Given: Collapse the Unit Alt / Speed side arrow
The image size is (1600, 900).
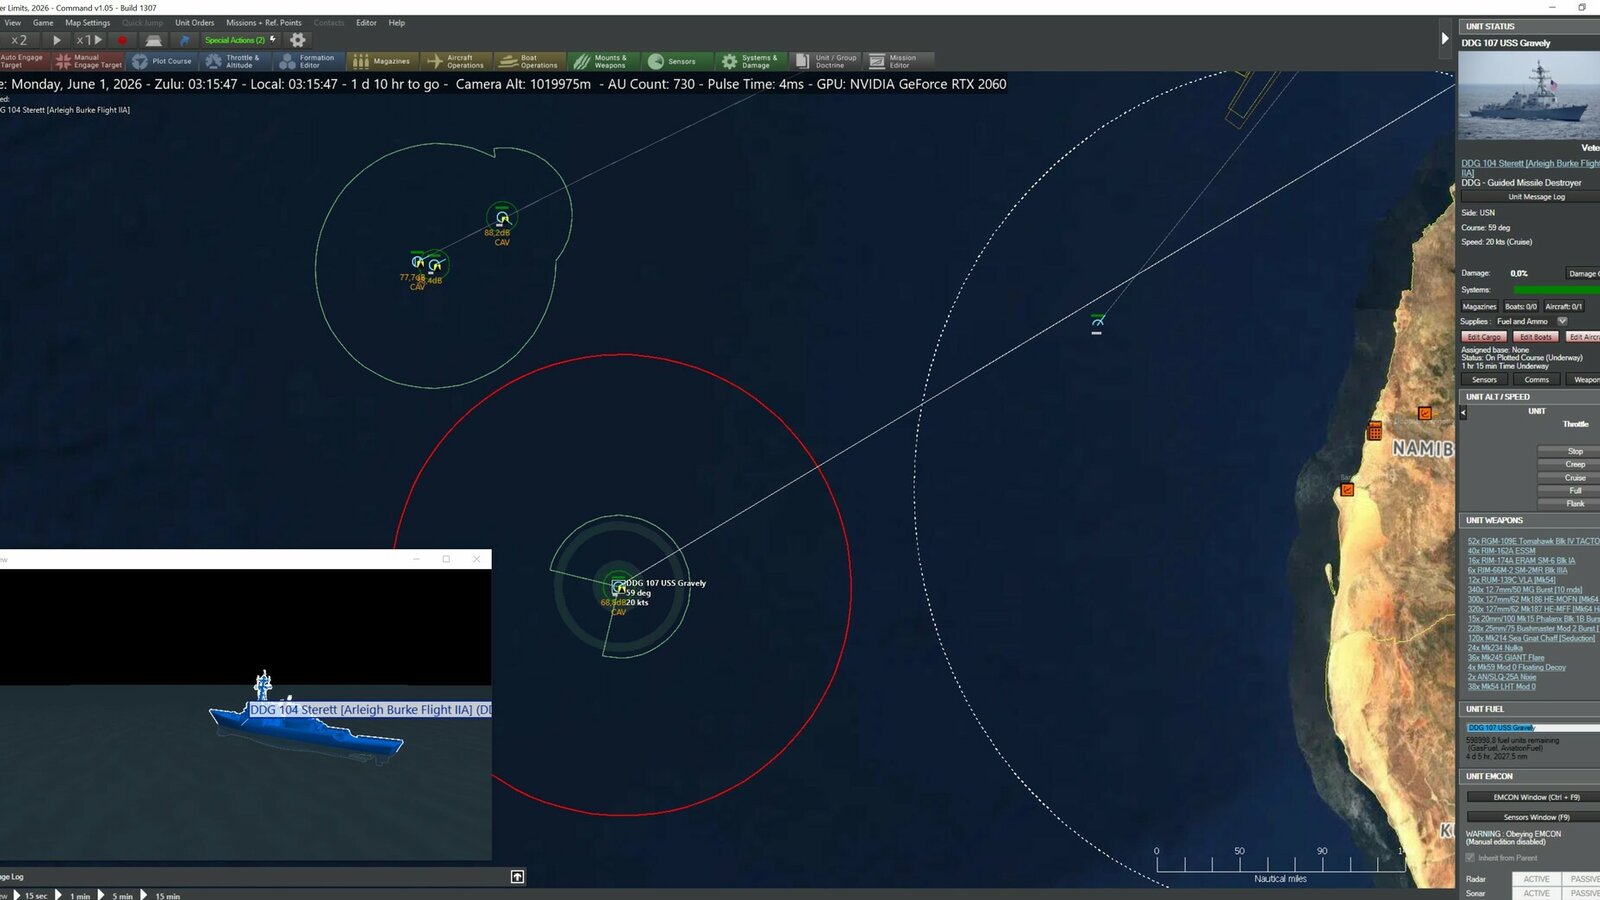Looking at the screenshot, I should pos(1463,413).
